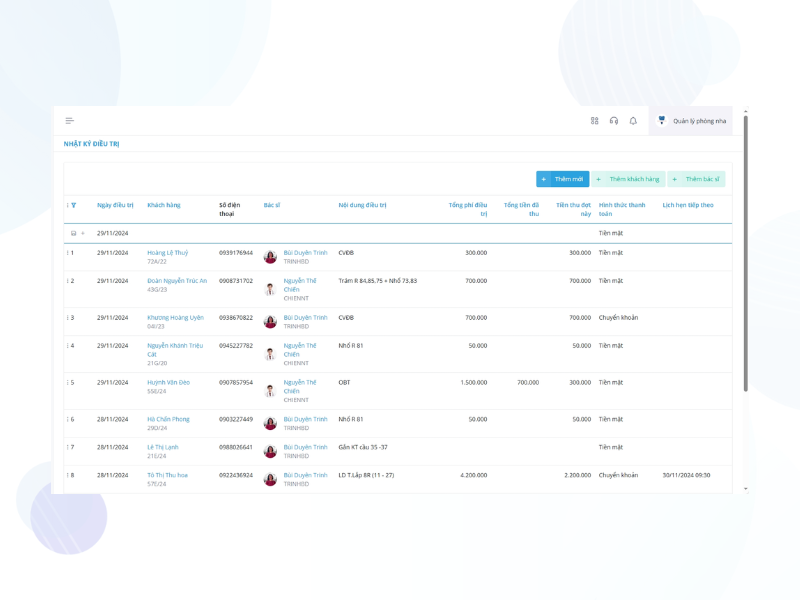The width and height of the screenshot is (800, 600).
Task: Open the hamburger sidebar menu
Action: click(x=69, y=121)
